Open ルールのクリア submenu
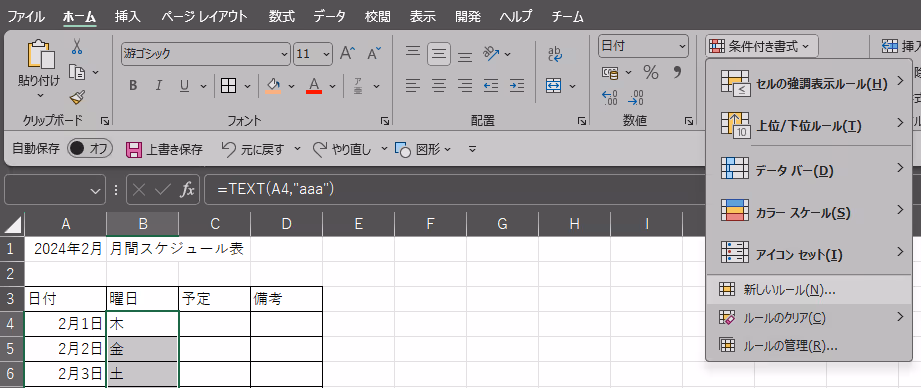The height and width of the screenshot is (388, 921). (809, 318)
